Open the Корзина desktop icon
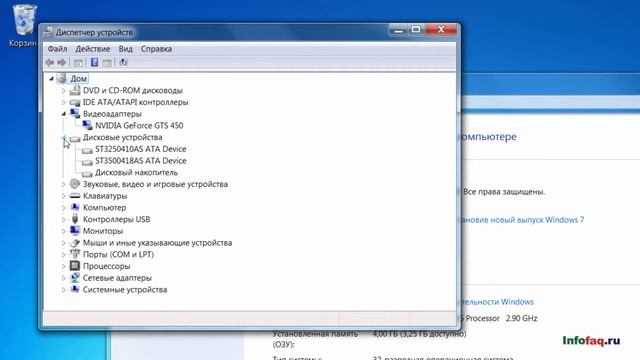Viewport: 640px width, 360px height. coord(23,25)
